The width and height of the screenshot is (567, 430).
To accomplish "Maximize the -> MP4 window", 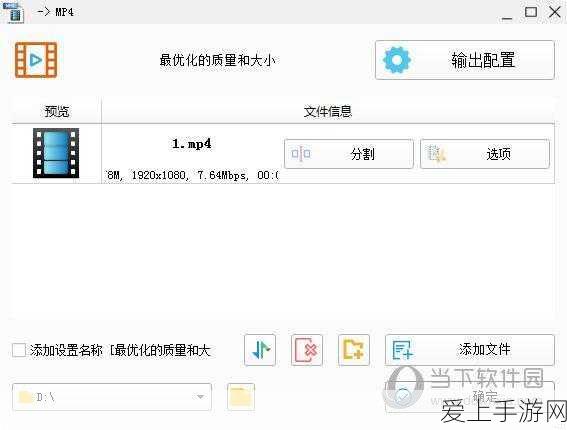I will pos(531,12).
